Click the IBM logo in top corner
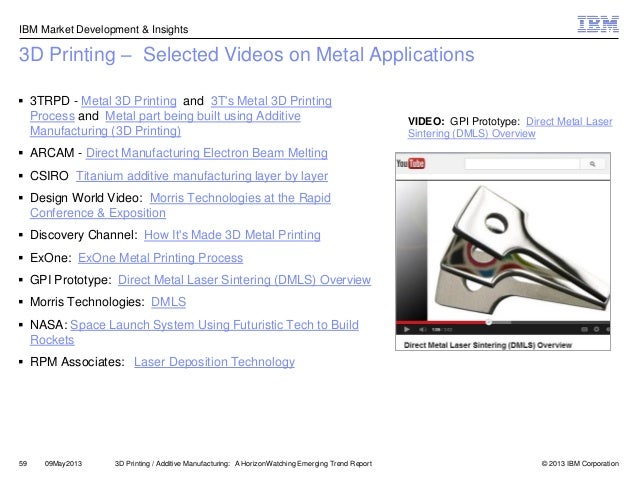 coord(598,24)
